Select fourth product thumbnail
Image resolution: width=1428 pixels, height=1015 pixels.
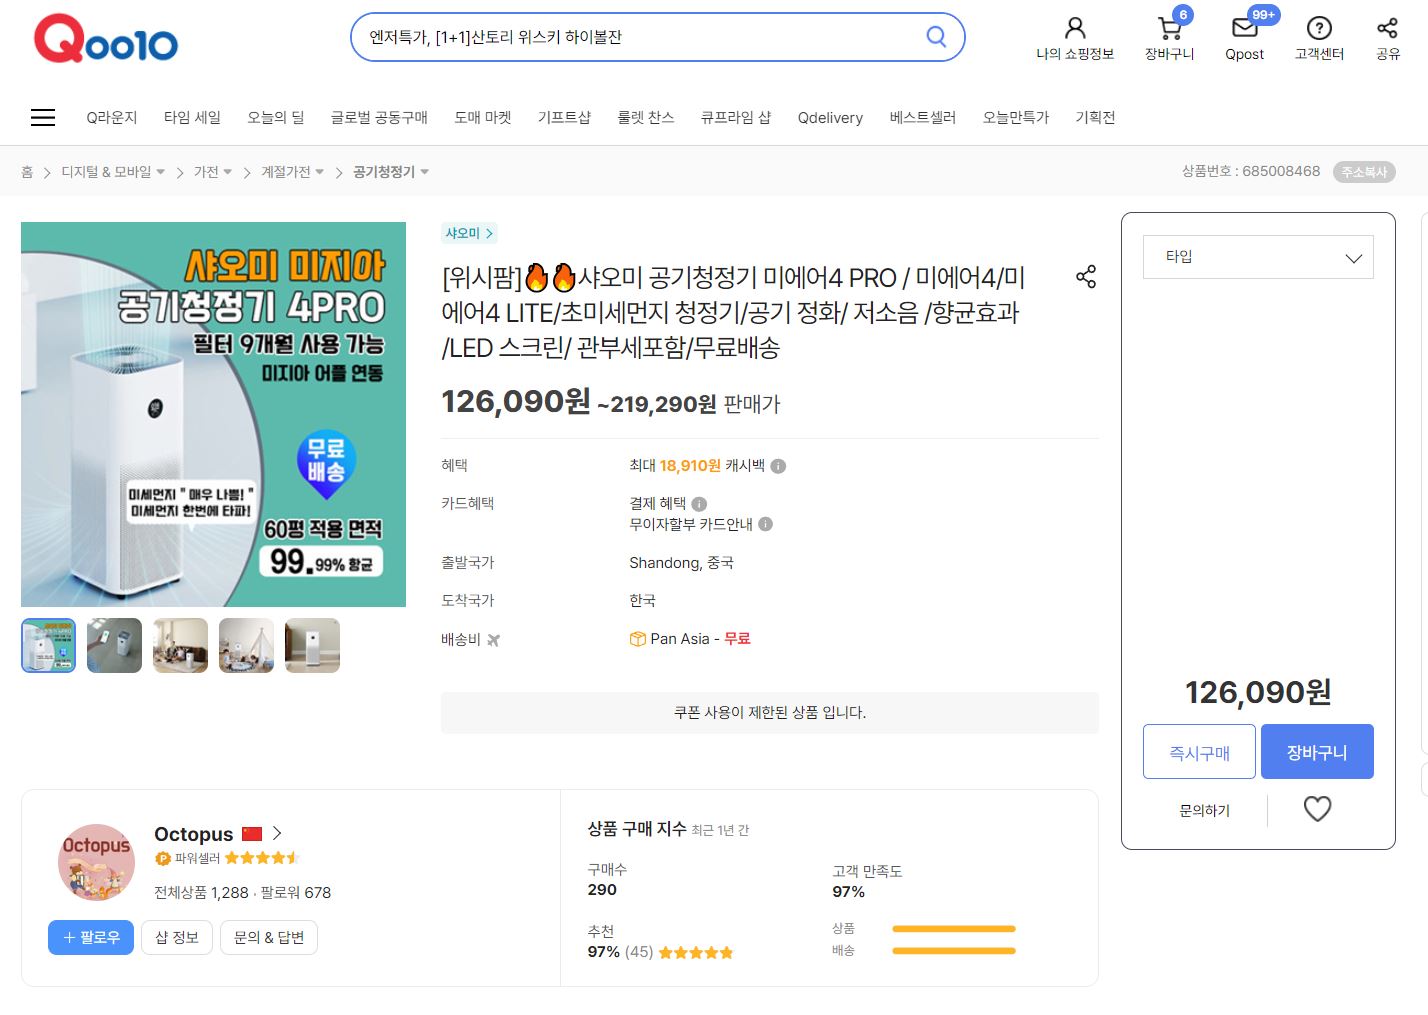coord(246,645)
